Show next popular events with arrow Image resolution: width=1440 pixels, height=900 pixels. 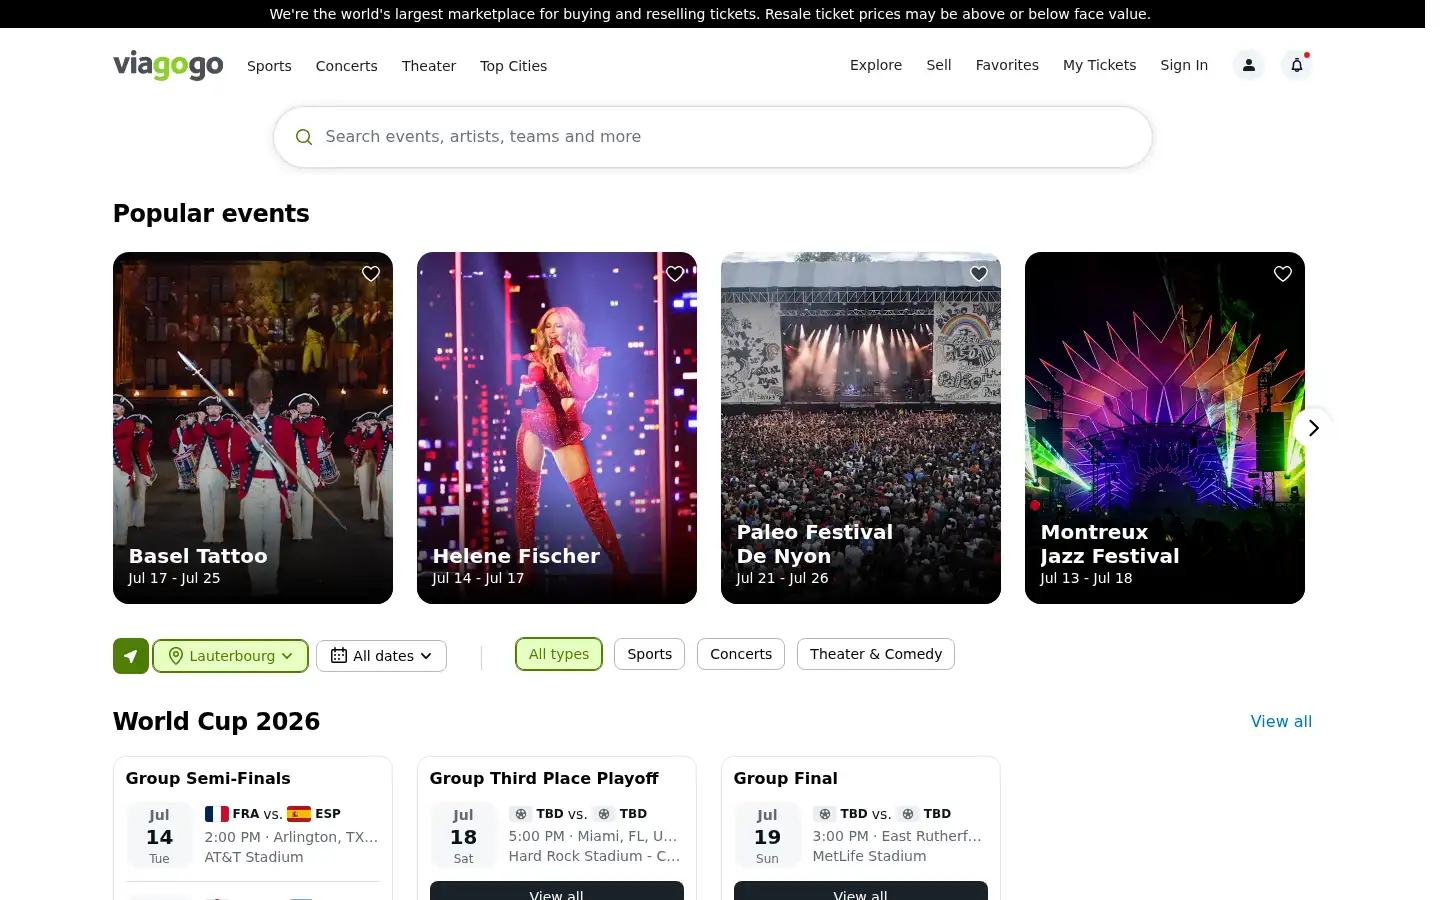(1313, 428)
